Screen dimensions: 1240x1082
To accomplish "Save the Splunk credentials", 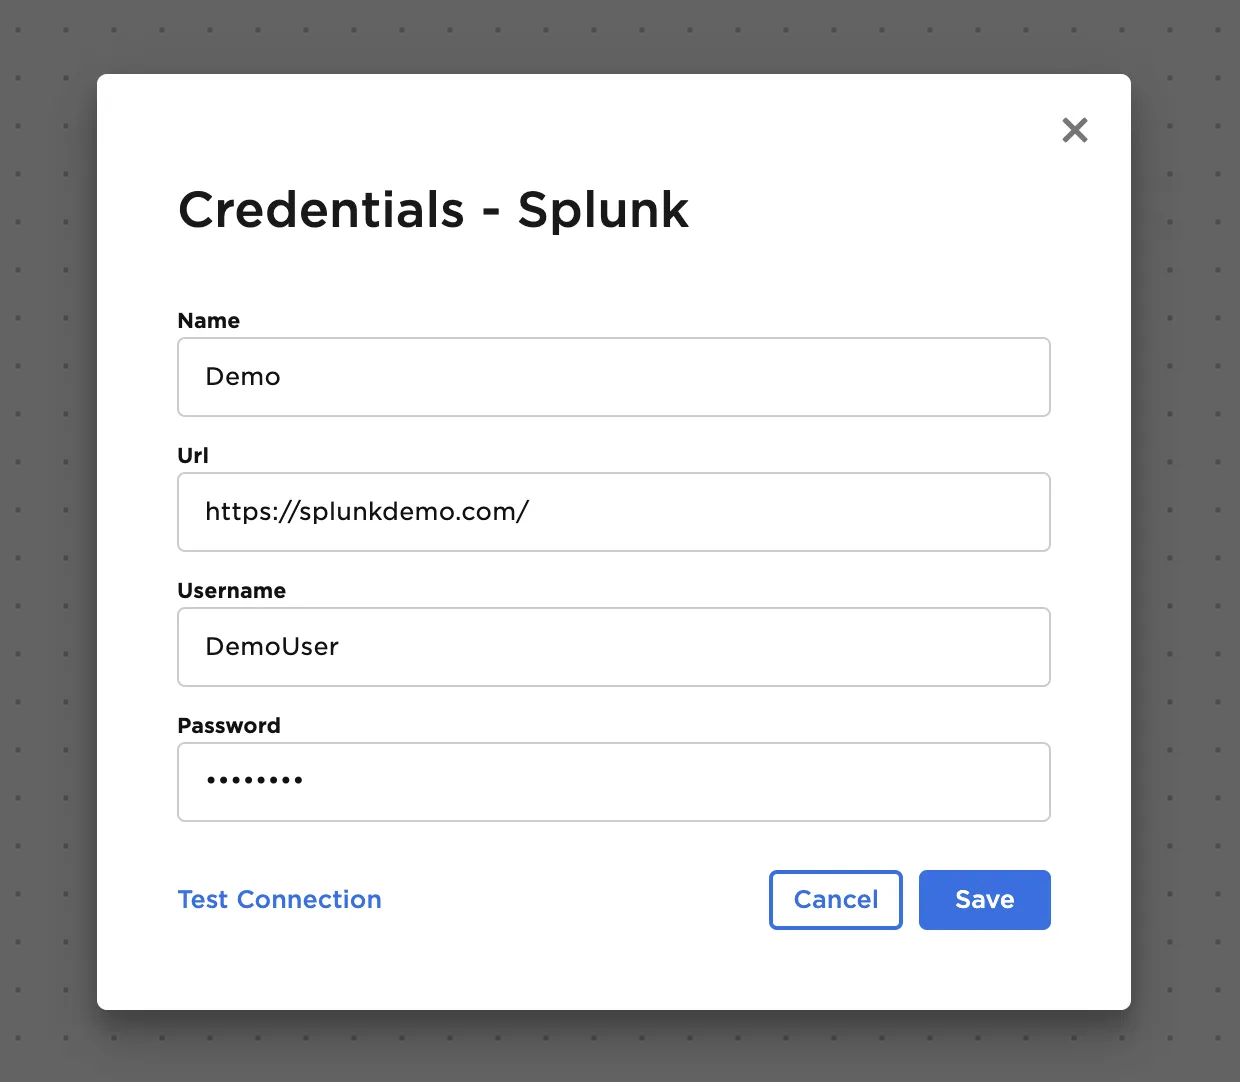I will [984, 900].
